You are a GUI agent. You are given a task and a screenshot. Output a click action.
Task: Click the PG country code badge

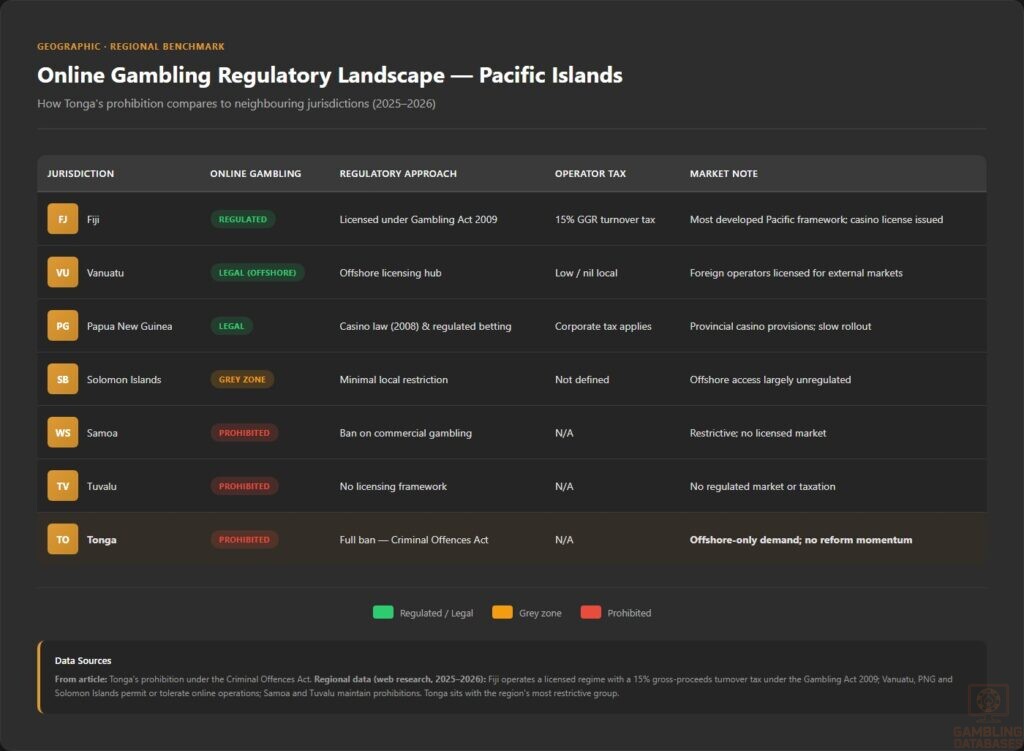[x=63, y=326]
